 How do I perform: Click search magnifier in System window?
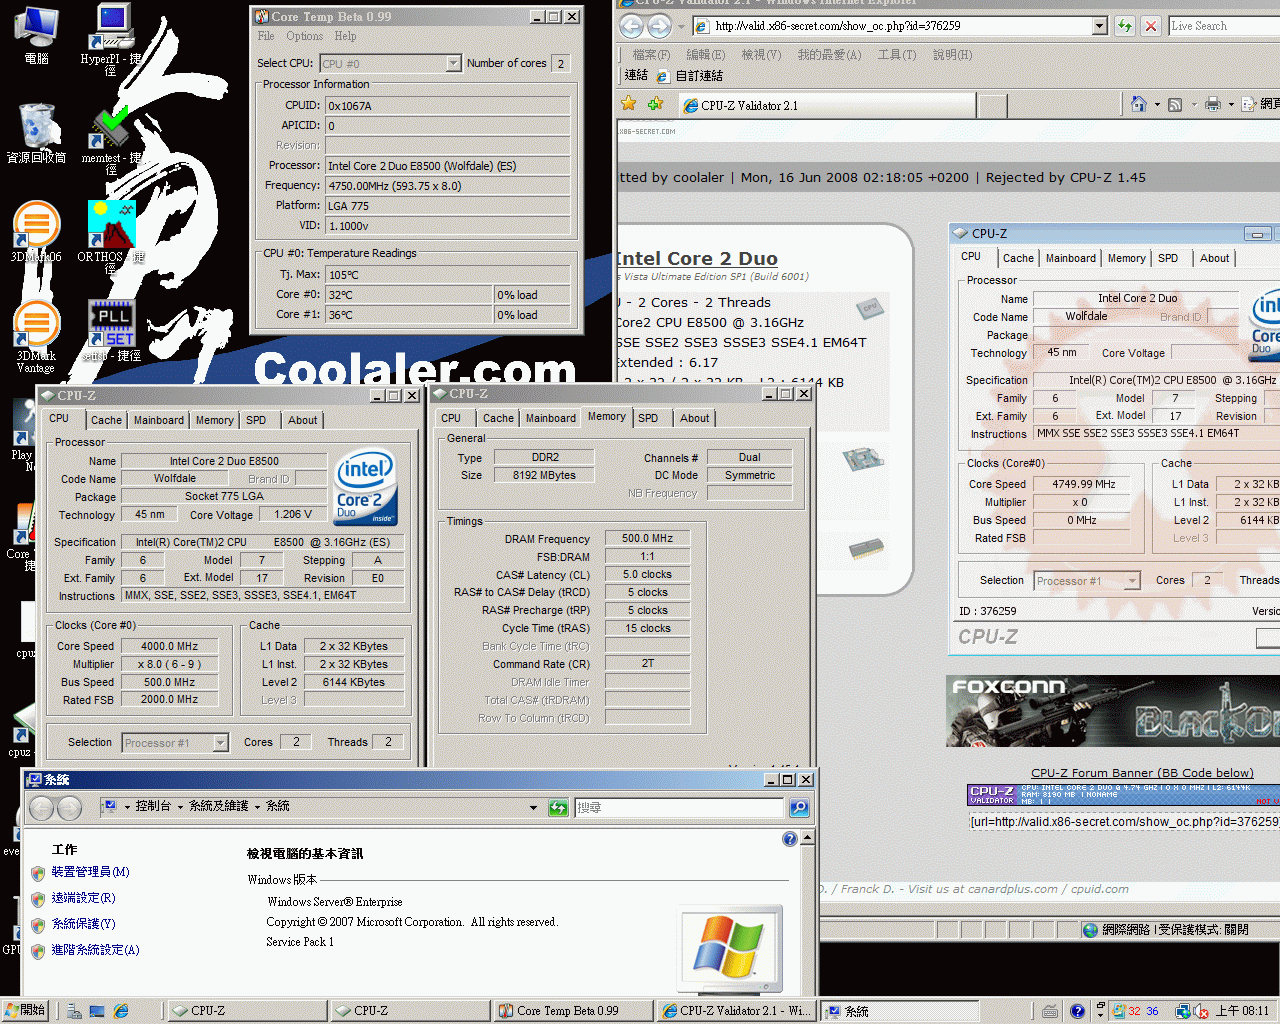pyautogui.click(x=798, y=807)
